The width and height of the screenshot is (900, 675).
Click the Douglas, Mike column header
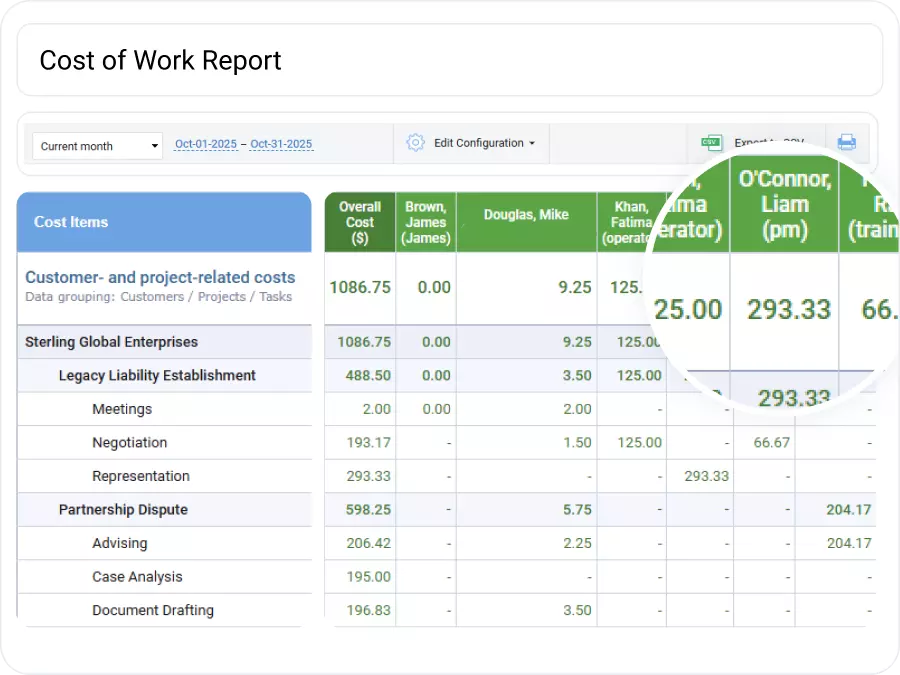(x=527, y=214)
